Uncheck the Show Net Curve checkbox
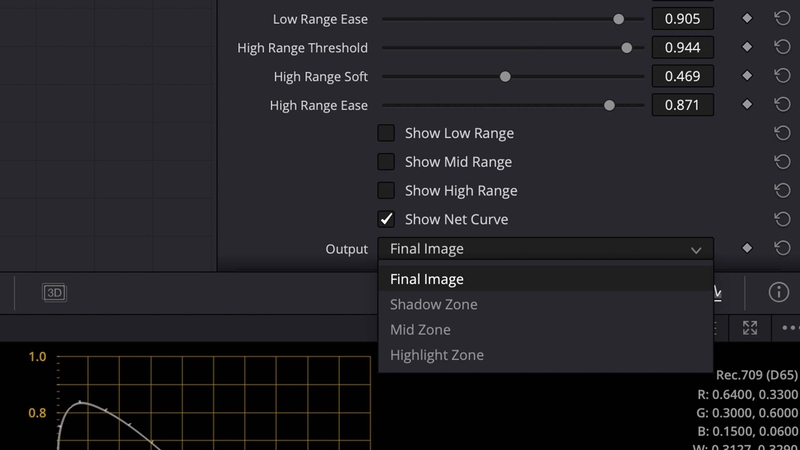Viewport: 800px width, 450px height. point(386,219)
